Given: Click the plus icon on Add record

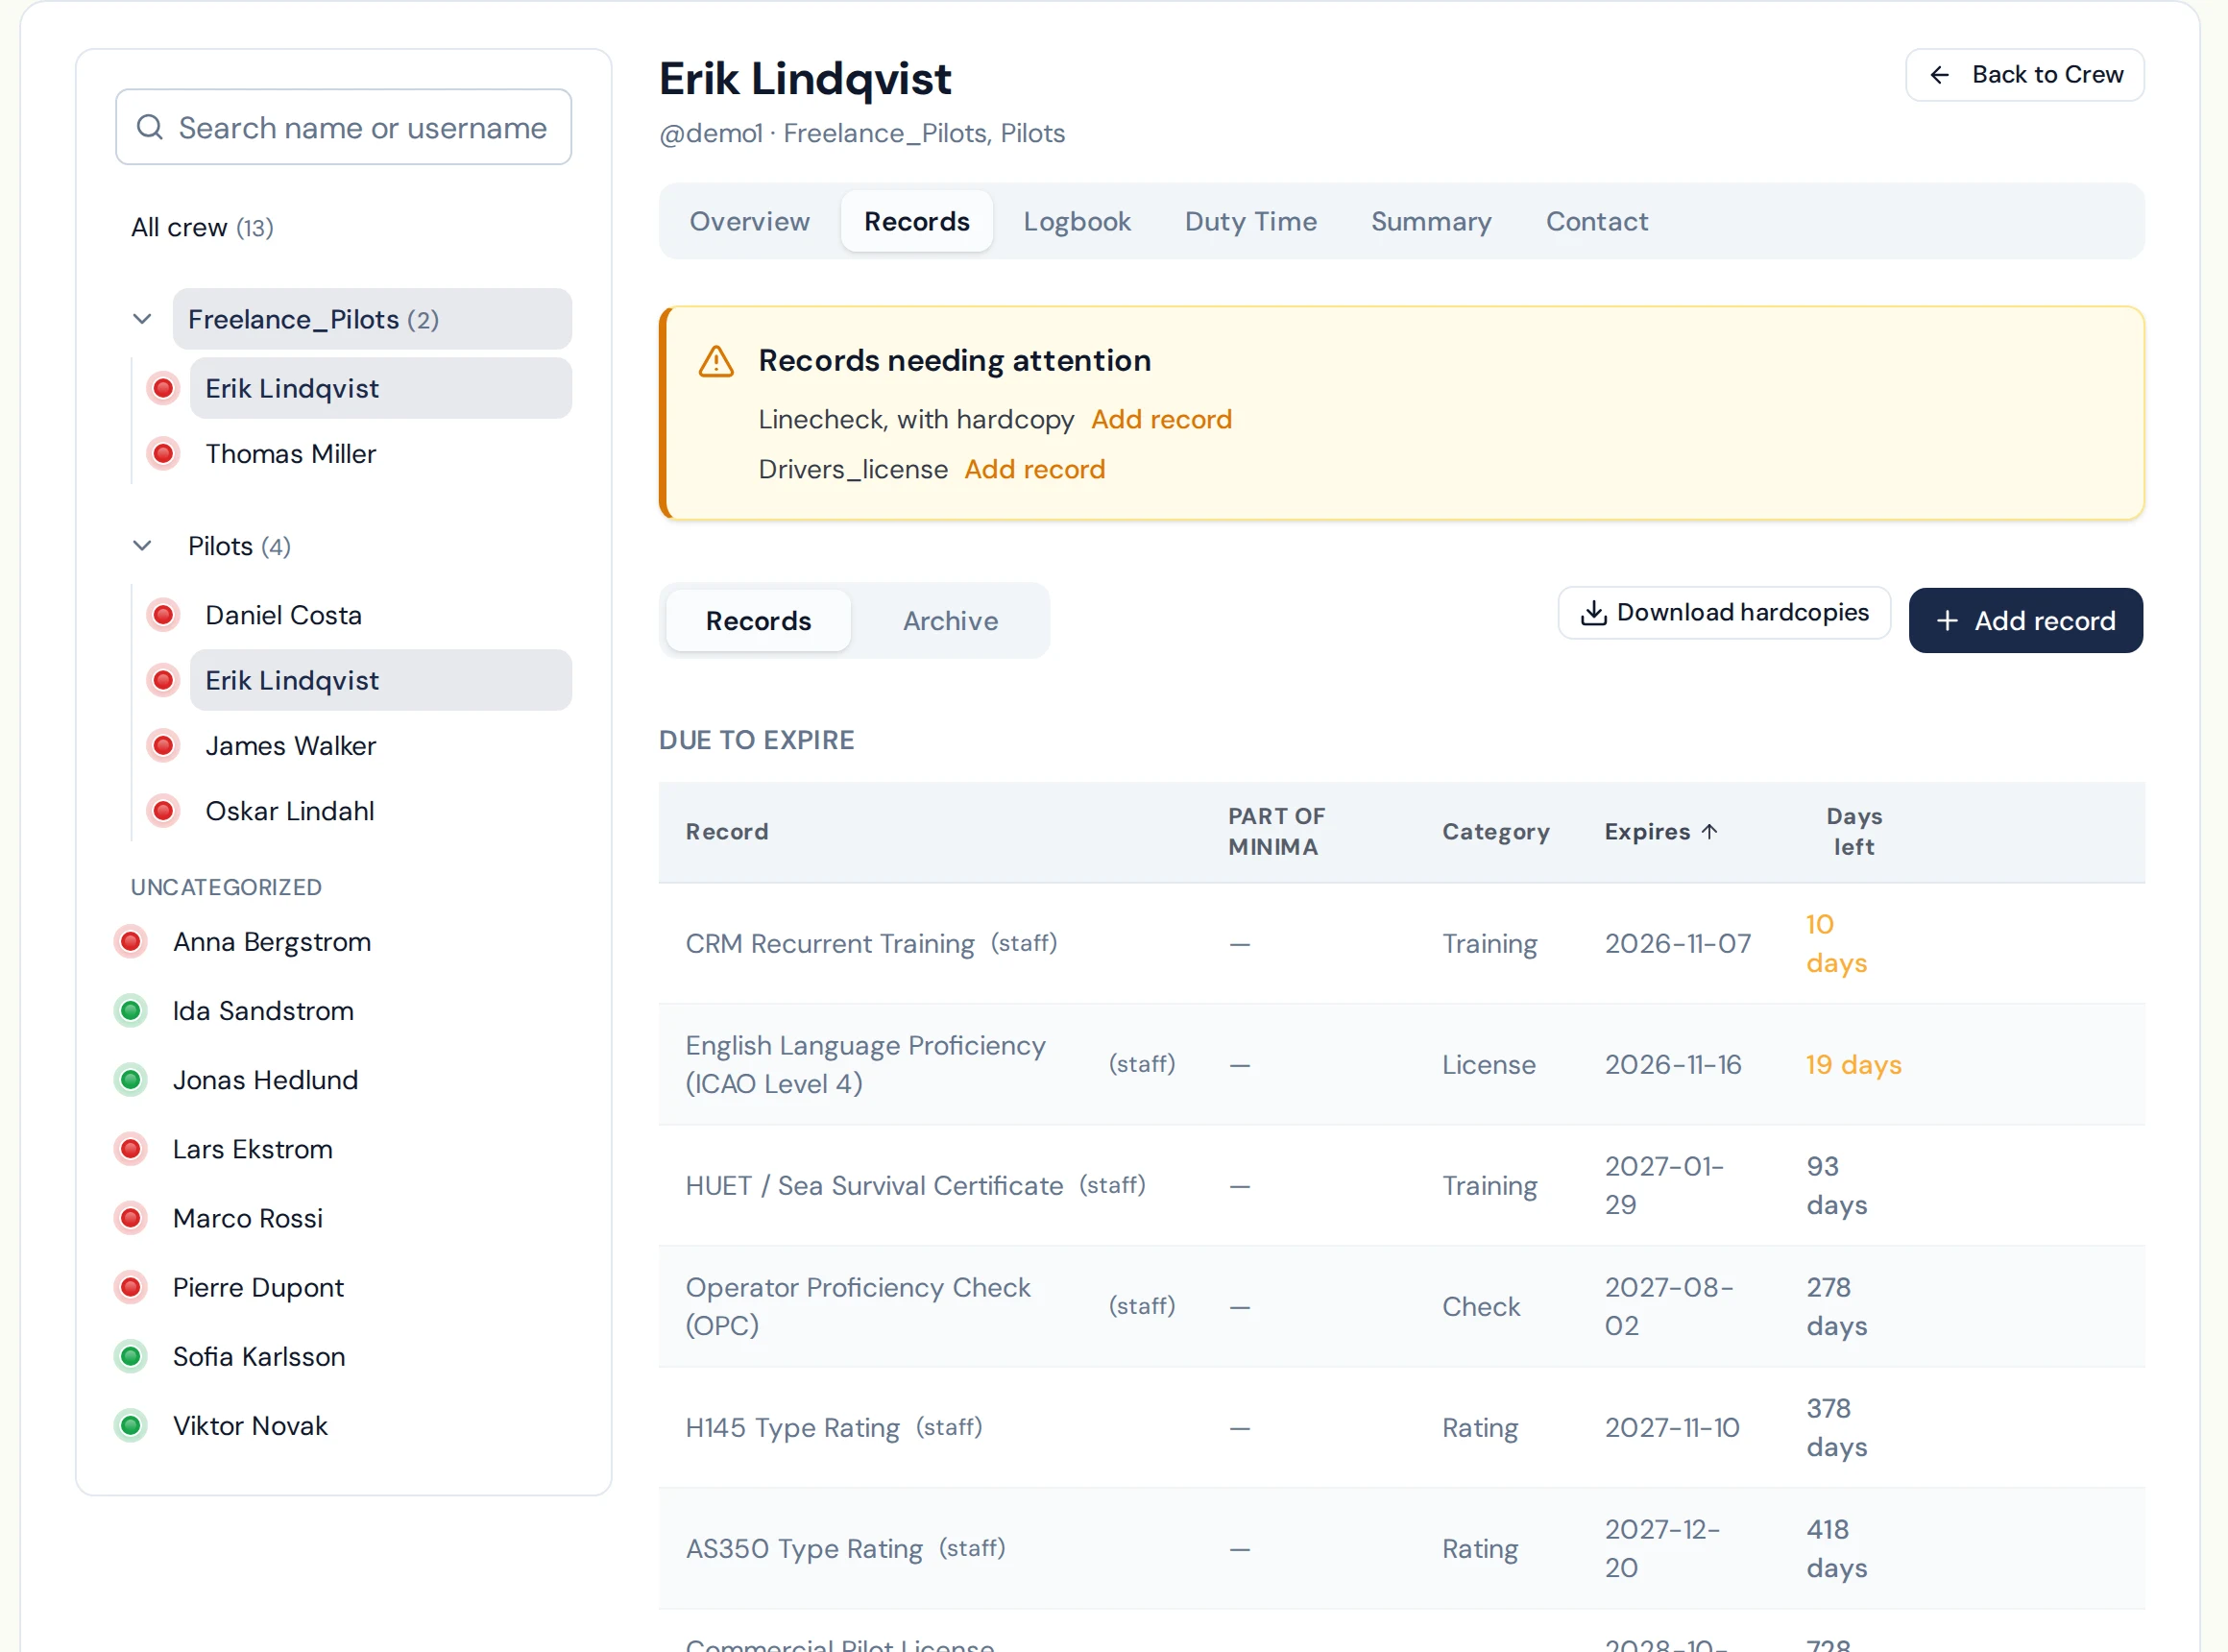Looking at the screenshot, I should pos(1946,621).
